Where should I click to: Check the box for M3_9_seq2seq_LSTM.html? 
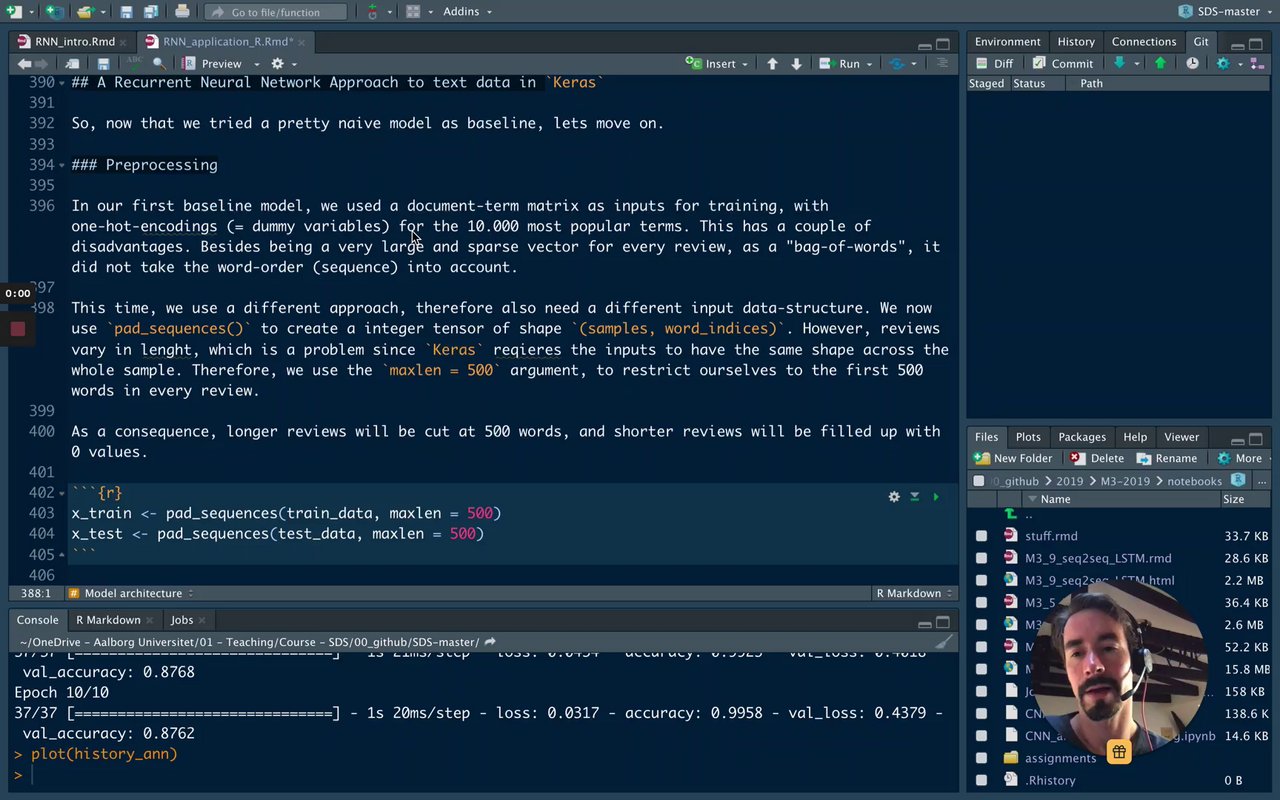981,580
